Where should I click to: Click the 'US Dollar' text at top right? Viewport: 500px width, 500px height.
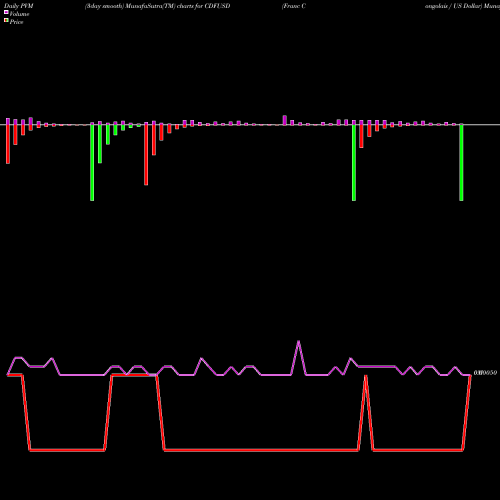[467, 6]
